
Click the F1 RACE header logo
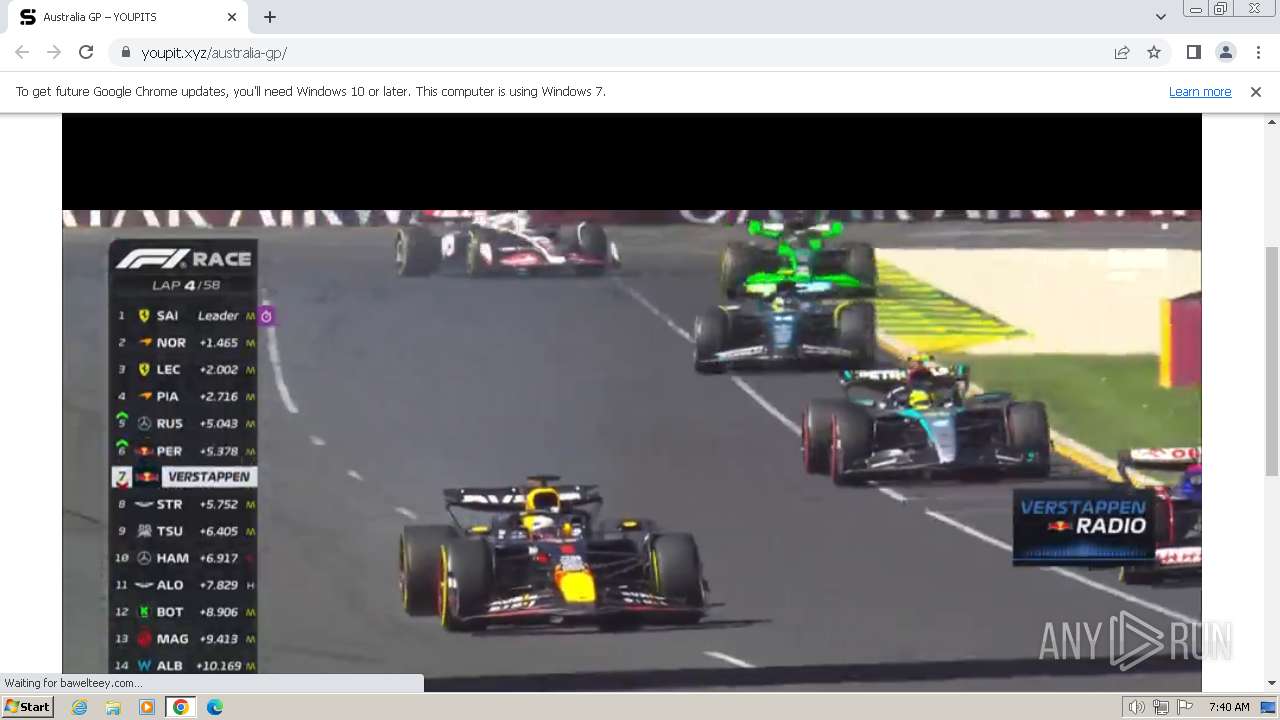183,259
